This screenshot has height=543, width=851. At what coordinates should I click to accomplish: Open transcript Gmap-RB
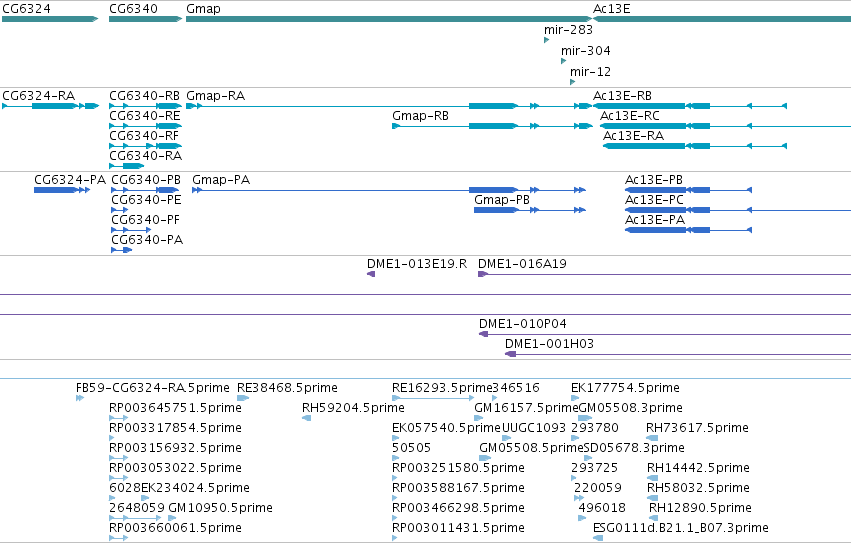tap(421, 116)
